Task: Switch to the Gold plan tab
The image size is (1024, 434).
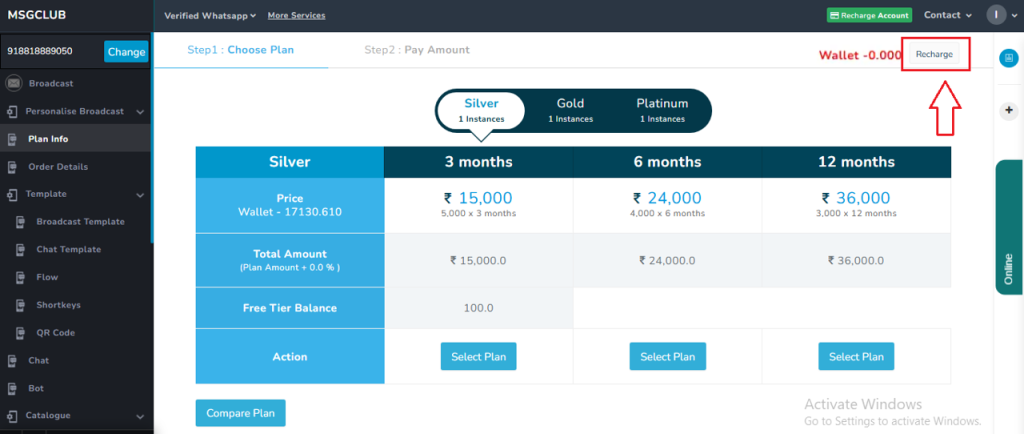Action: tap(570, 110)
